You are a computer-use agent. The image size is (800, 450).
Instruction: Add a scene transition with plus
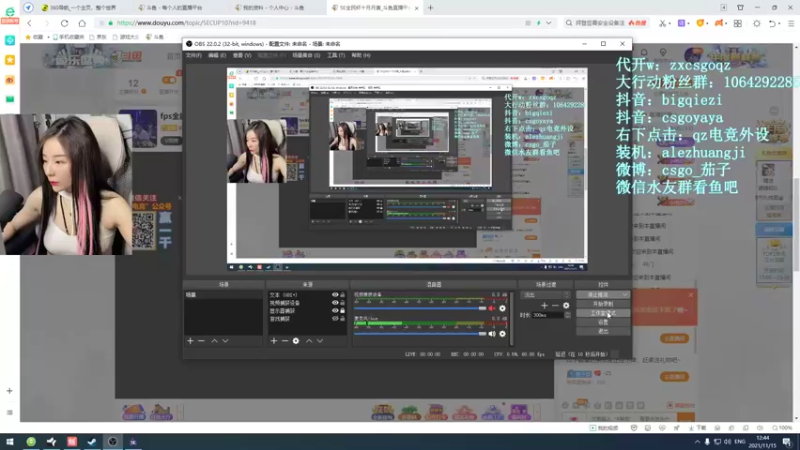[x=544, y=306]
